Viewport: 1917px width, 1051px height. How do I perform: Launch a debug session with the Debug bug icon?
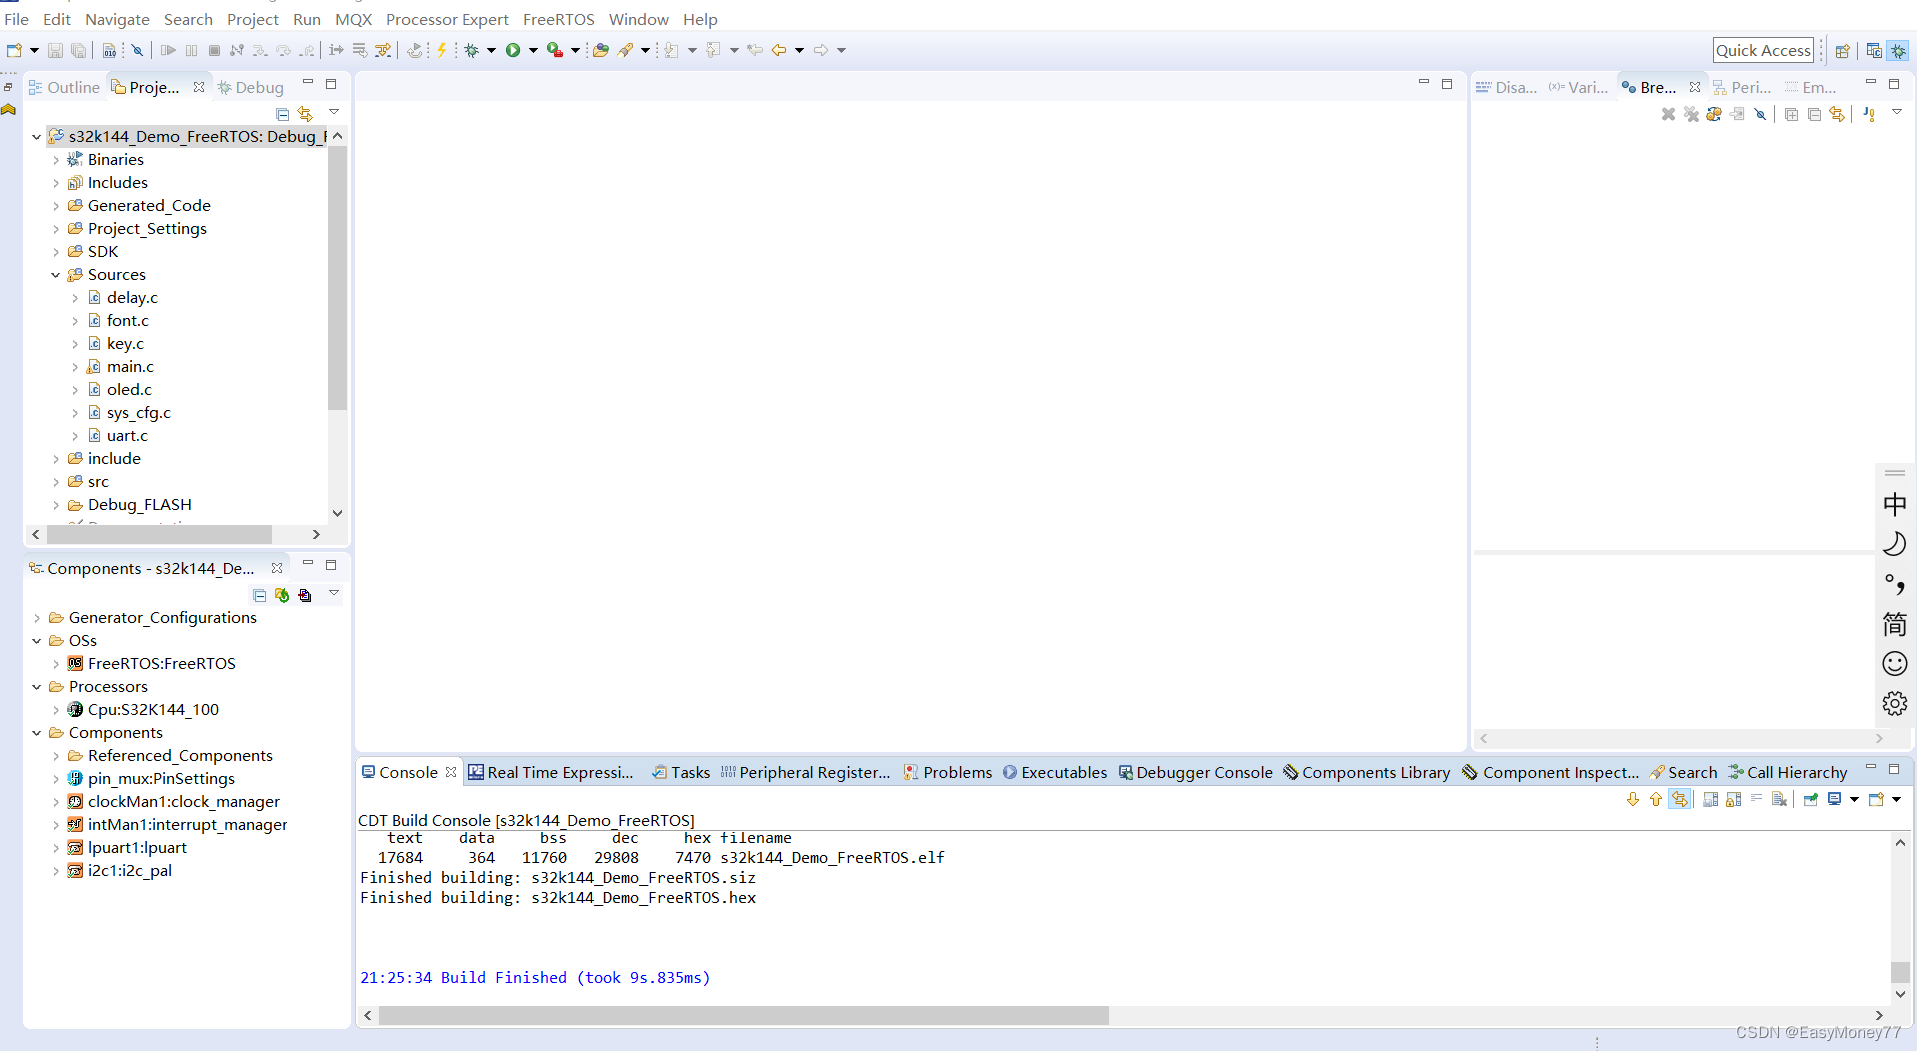[x=471, y=49]
